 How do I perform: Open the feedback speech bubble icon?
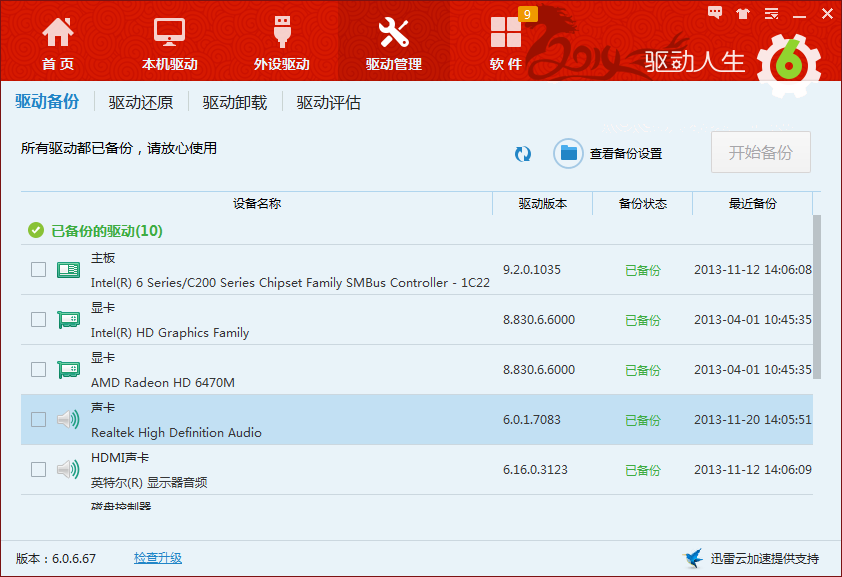715,13
